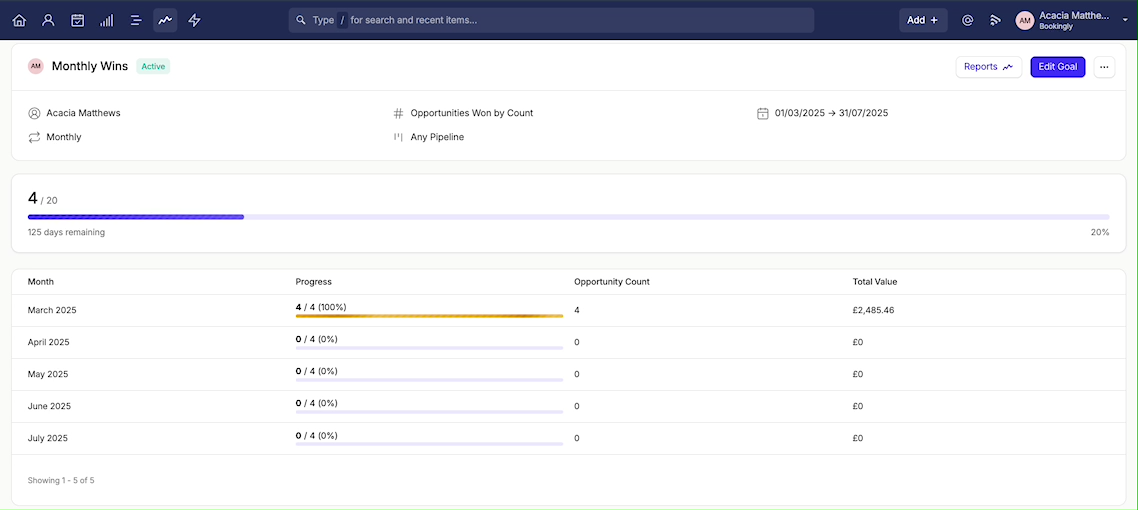
Task: Focus the search and recent items field
Action: [551, 20]
